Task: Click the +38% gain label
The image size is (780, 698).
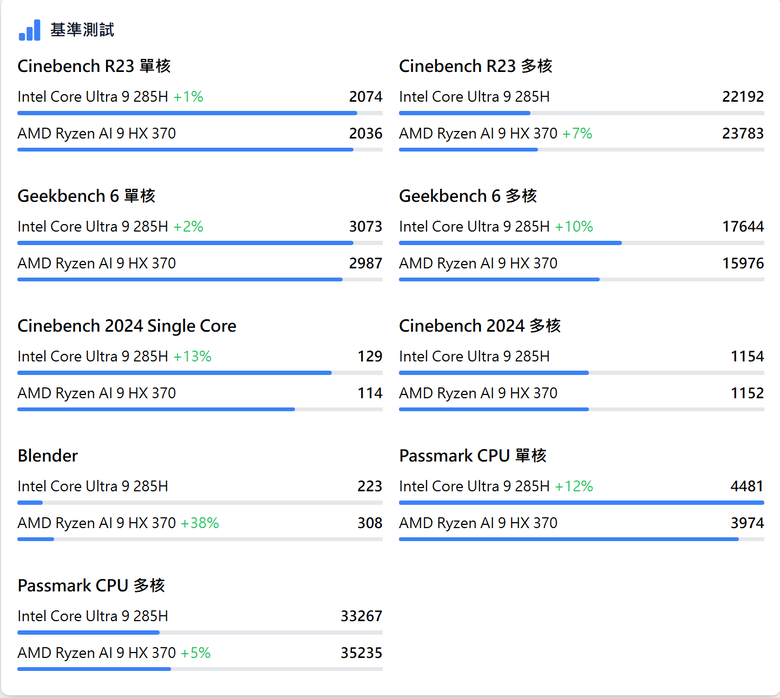Action: 199,523
